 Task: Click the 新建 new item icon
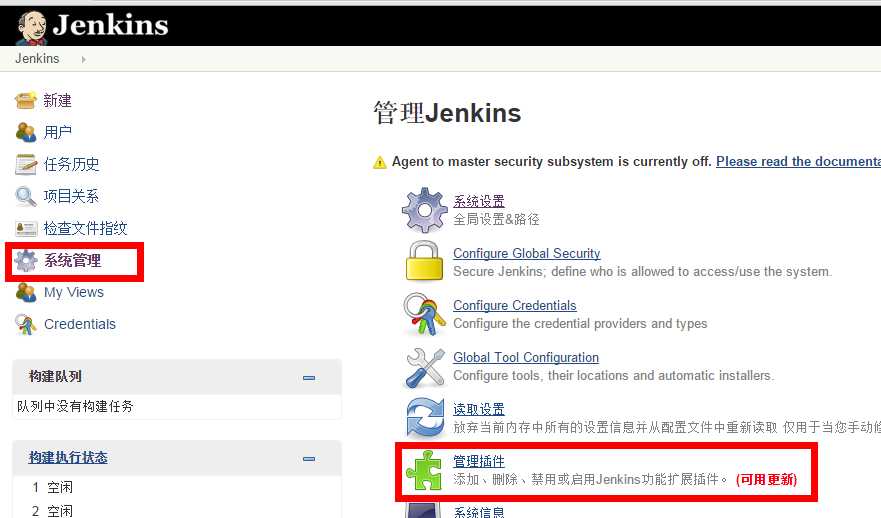tap(26, 101)
